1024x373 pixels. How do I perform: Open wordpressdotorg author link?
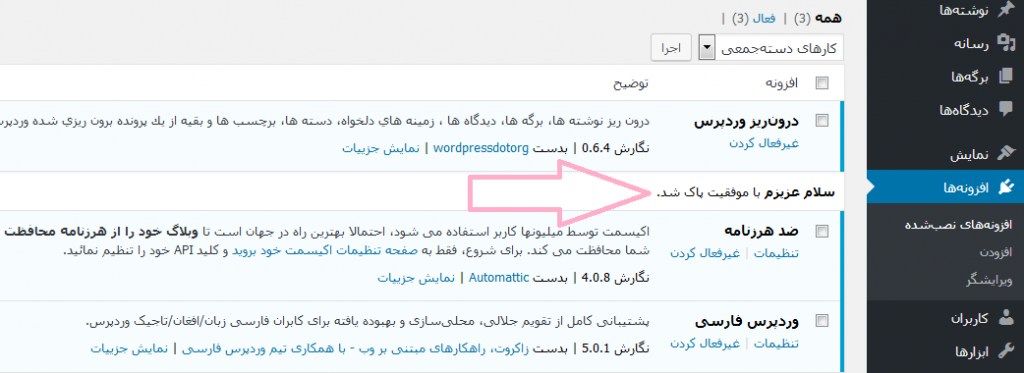tap(480, 148)
